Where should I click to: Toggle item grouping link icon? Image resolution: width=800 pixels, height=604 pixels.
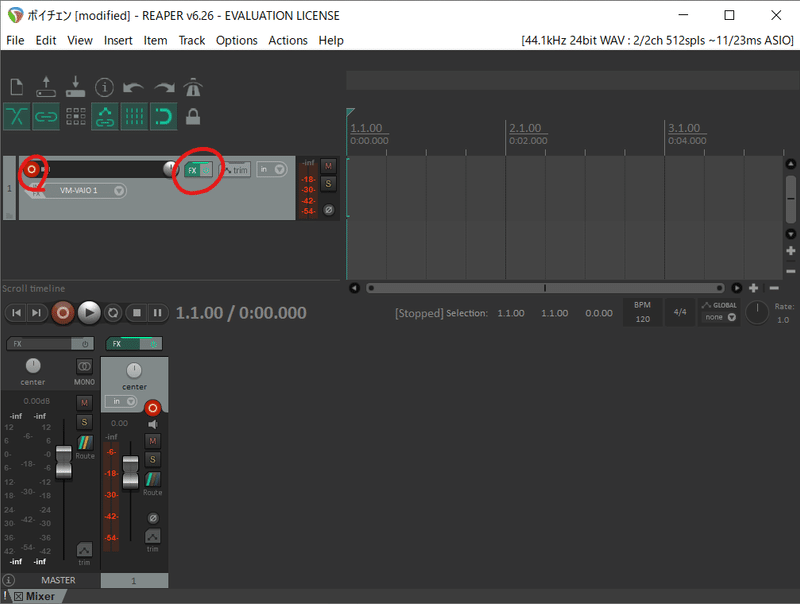(46, 116)
